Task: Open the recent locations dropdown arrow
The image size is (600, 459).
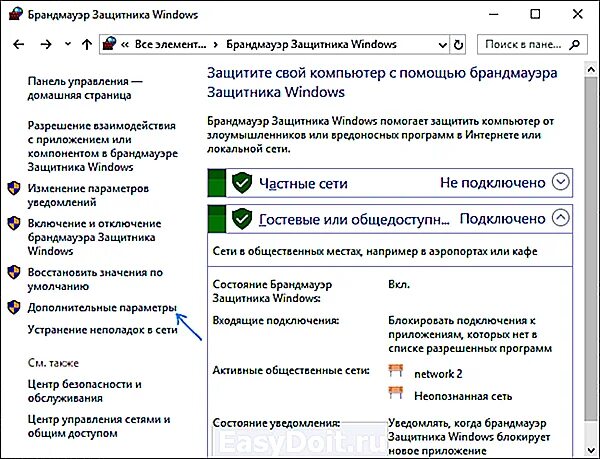Action: click(68, 44)
